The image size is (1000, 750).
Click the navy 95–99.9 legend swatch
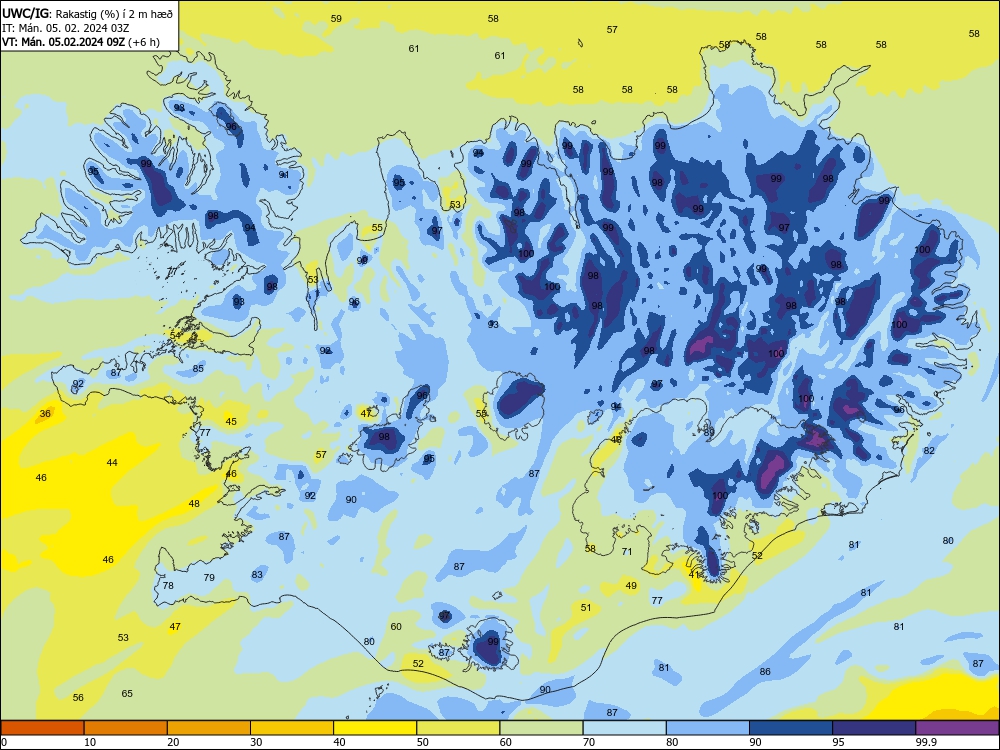pos(874,727)
